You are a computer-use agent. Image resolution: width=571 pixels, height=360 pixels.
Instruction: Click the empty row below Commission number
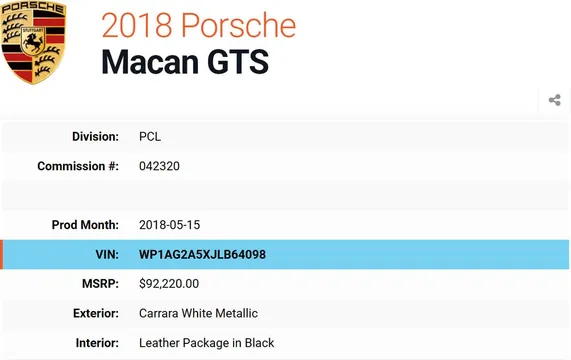coord(286,195)
